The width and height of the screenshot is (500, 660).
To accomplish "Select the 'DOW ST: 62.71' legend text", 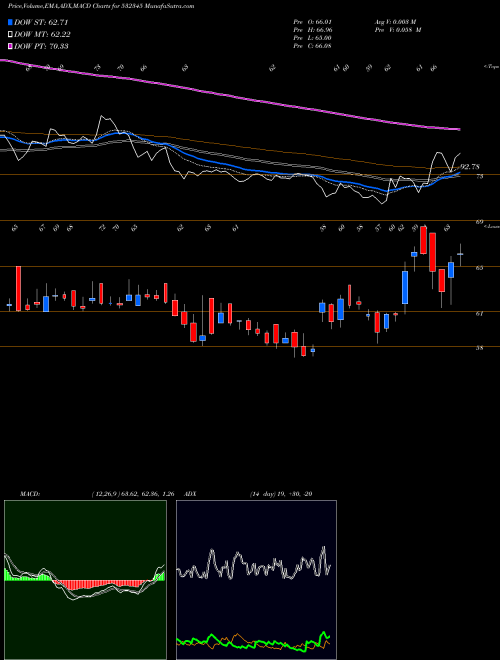I will tap(41, 23).
